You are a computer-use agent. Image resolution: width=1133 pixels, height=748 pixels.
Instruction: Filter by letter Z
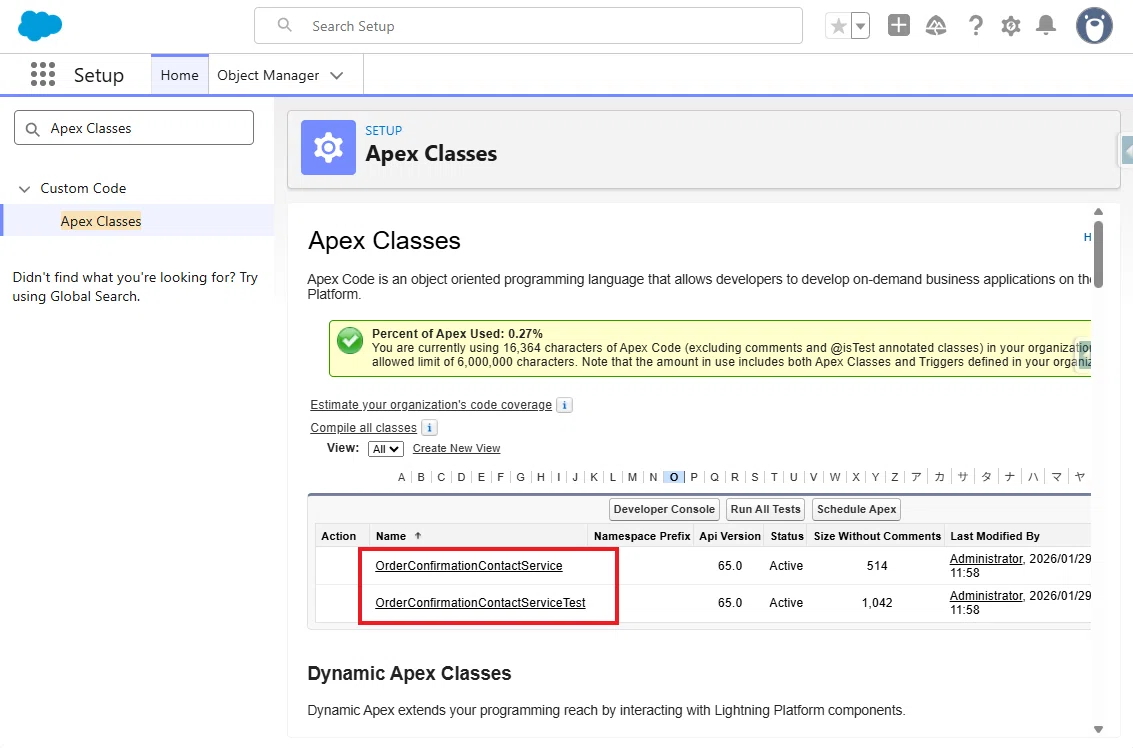pos(895,477)
